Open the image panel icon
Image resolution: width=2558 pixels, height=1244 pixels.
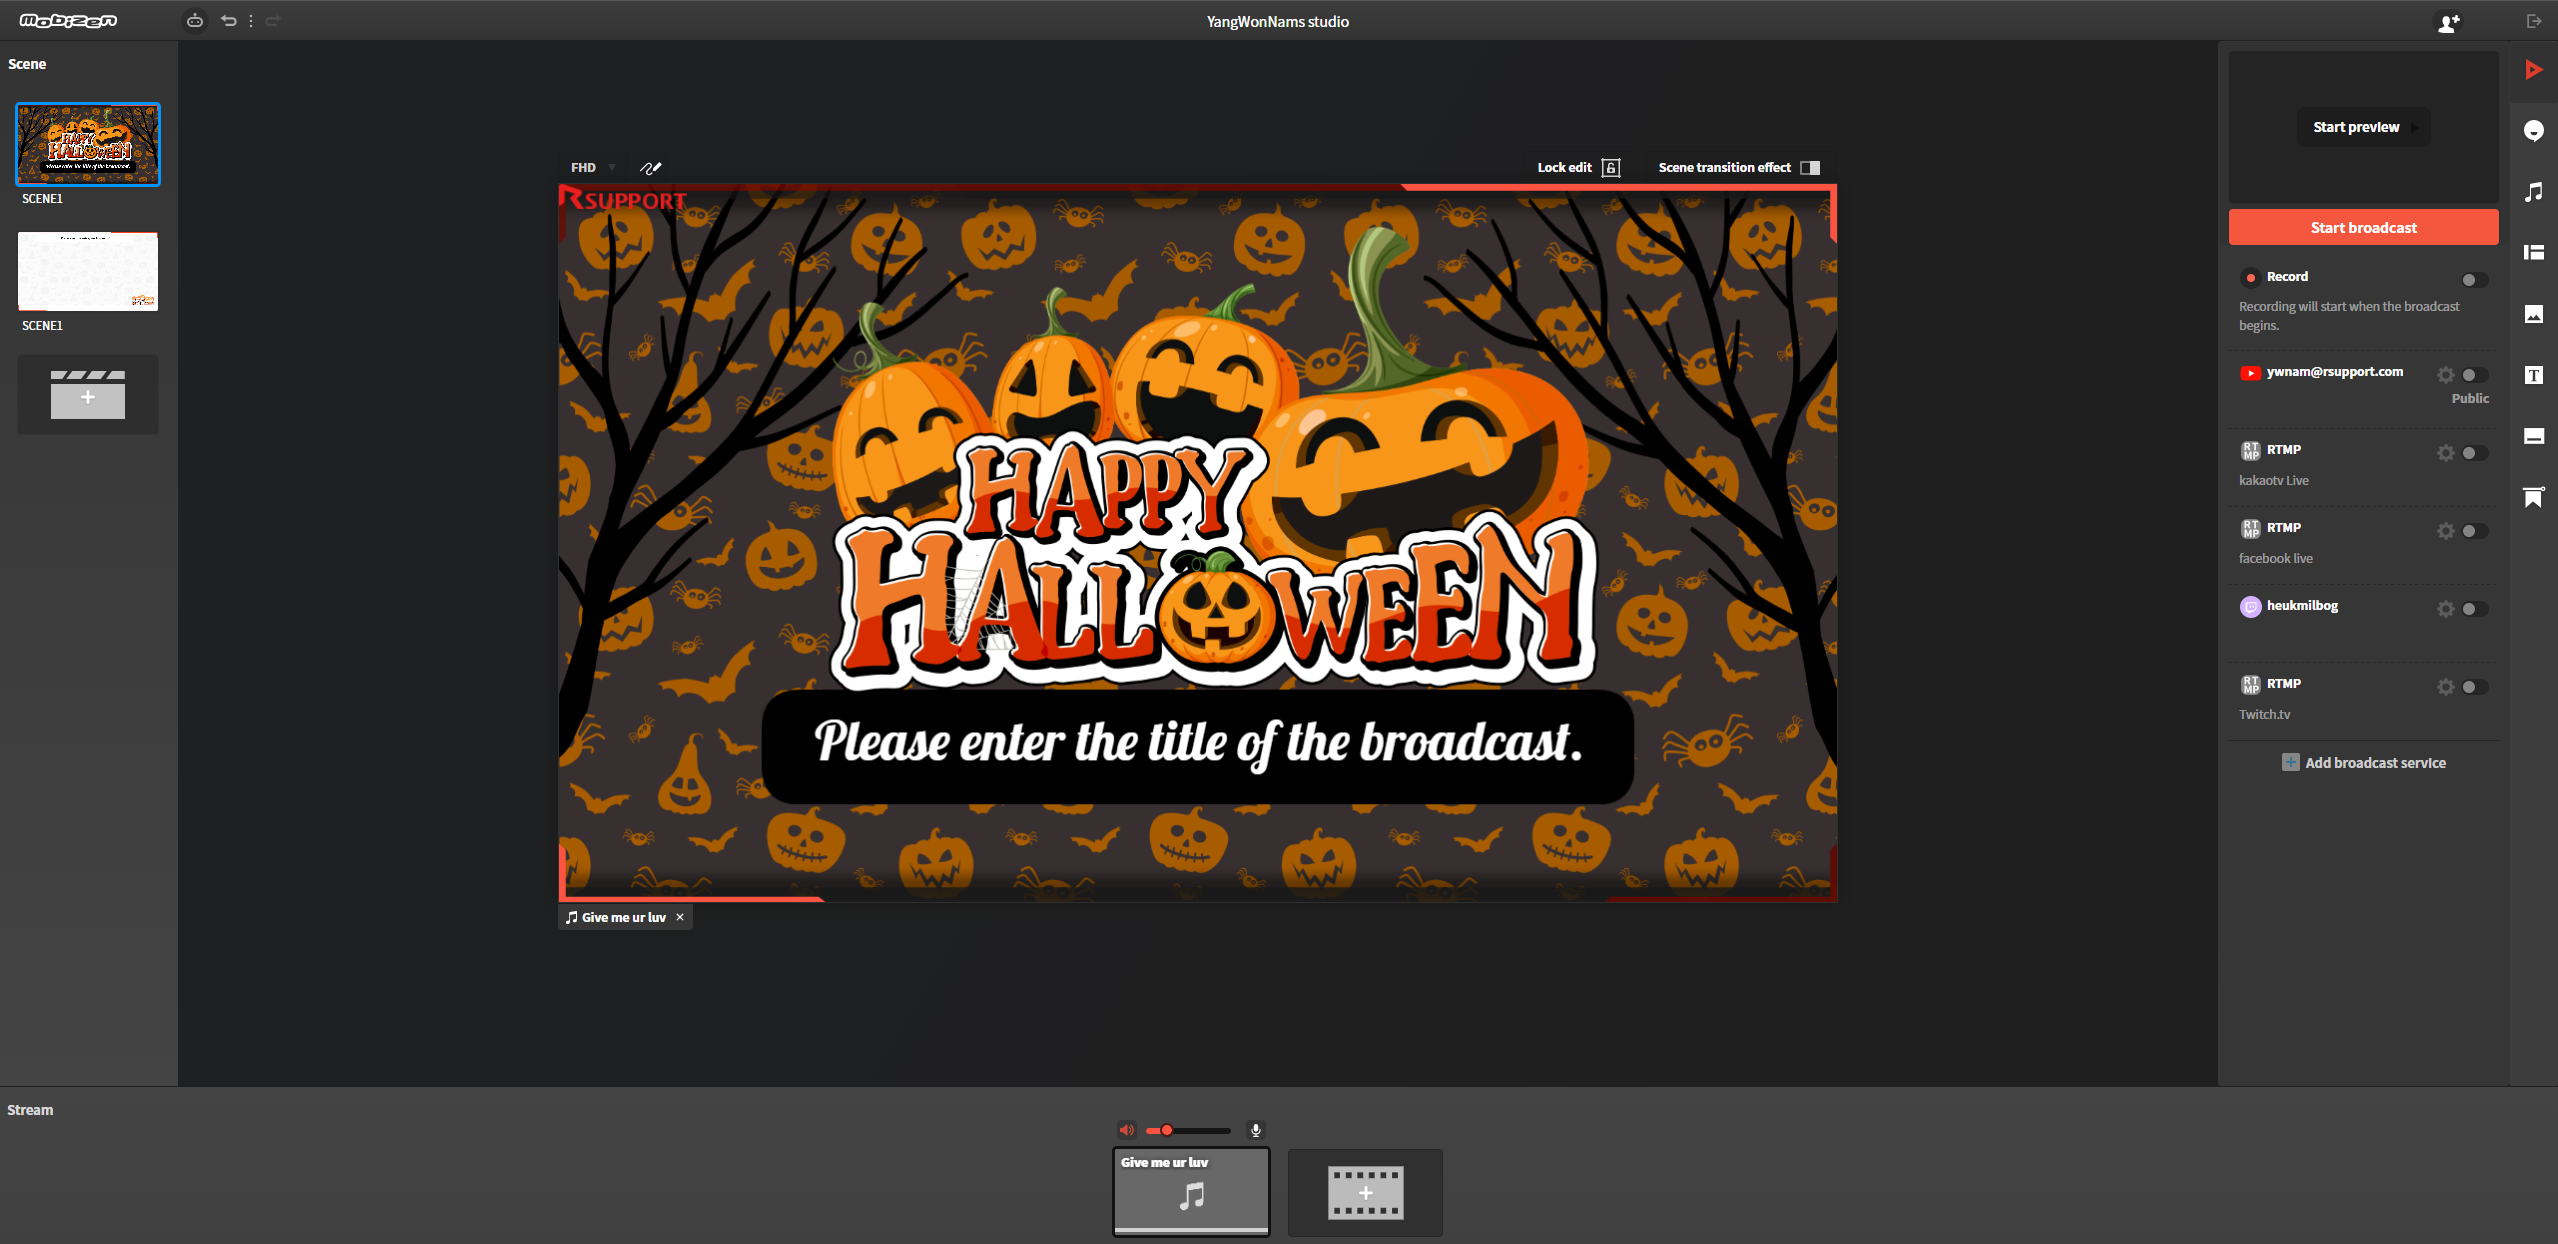[2533, 314]
